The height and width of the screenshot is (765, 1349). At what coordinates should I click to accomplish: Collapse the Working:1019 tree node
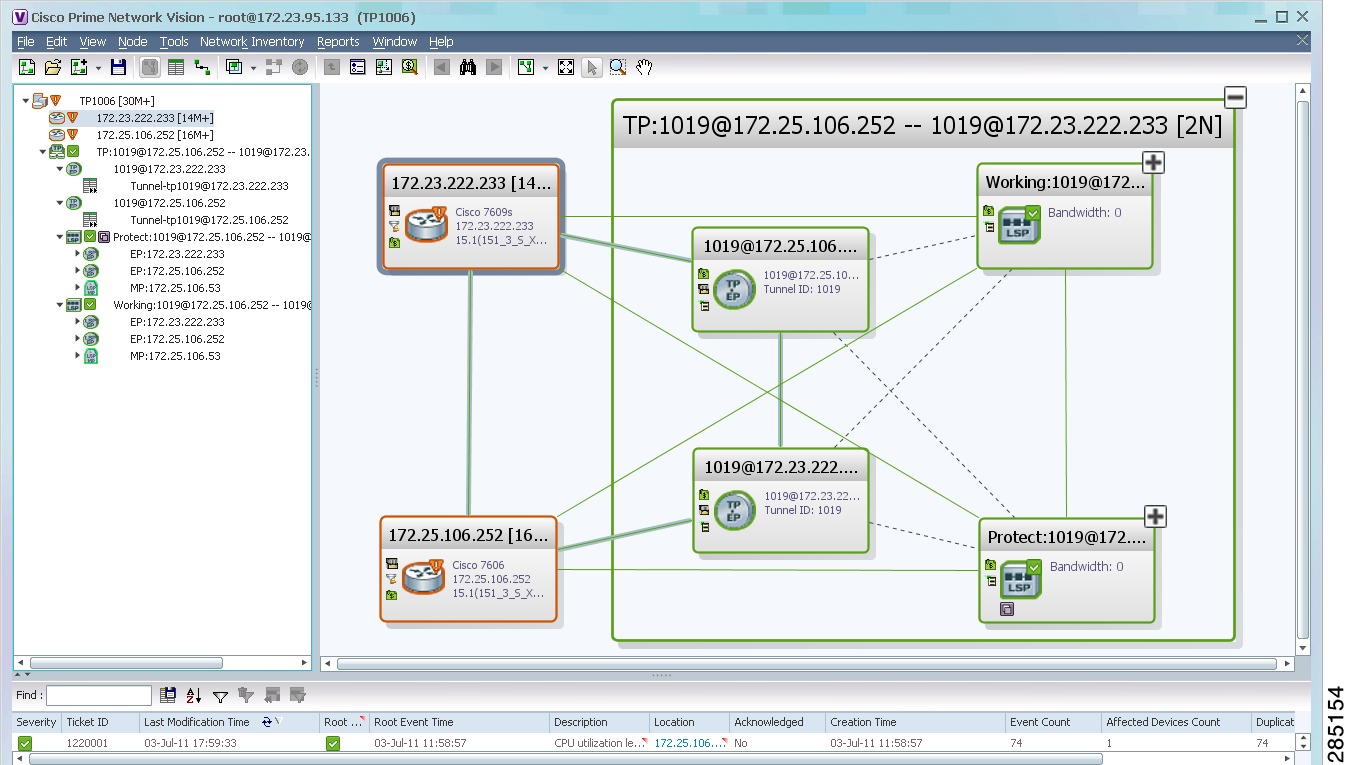pyautogui.click(x=60, y=305)
